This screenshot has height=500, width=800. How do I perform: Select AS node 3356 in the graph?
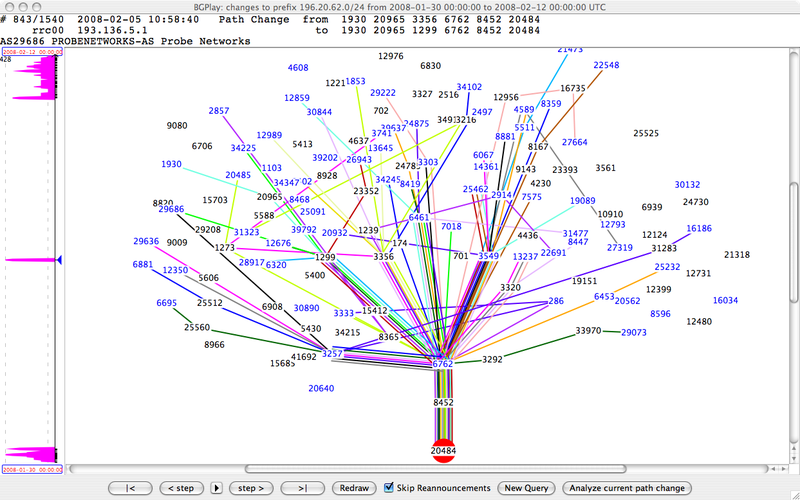pyautogui.click(x=383, y=257)
